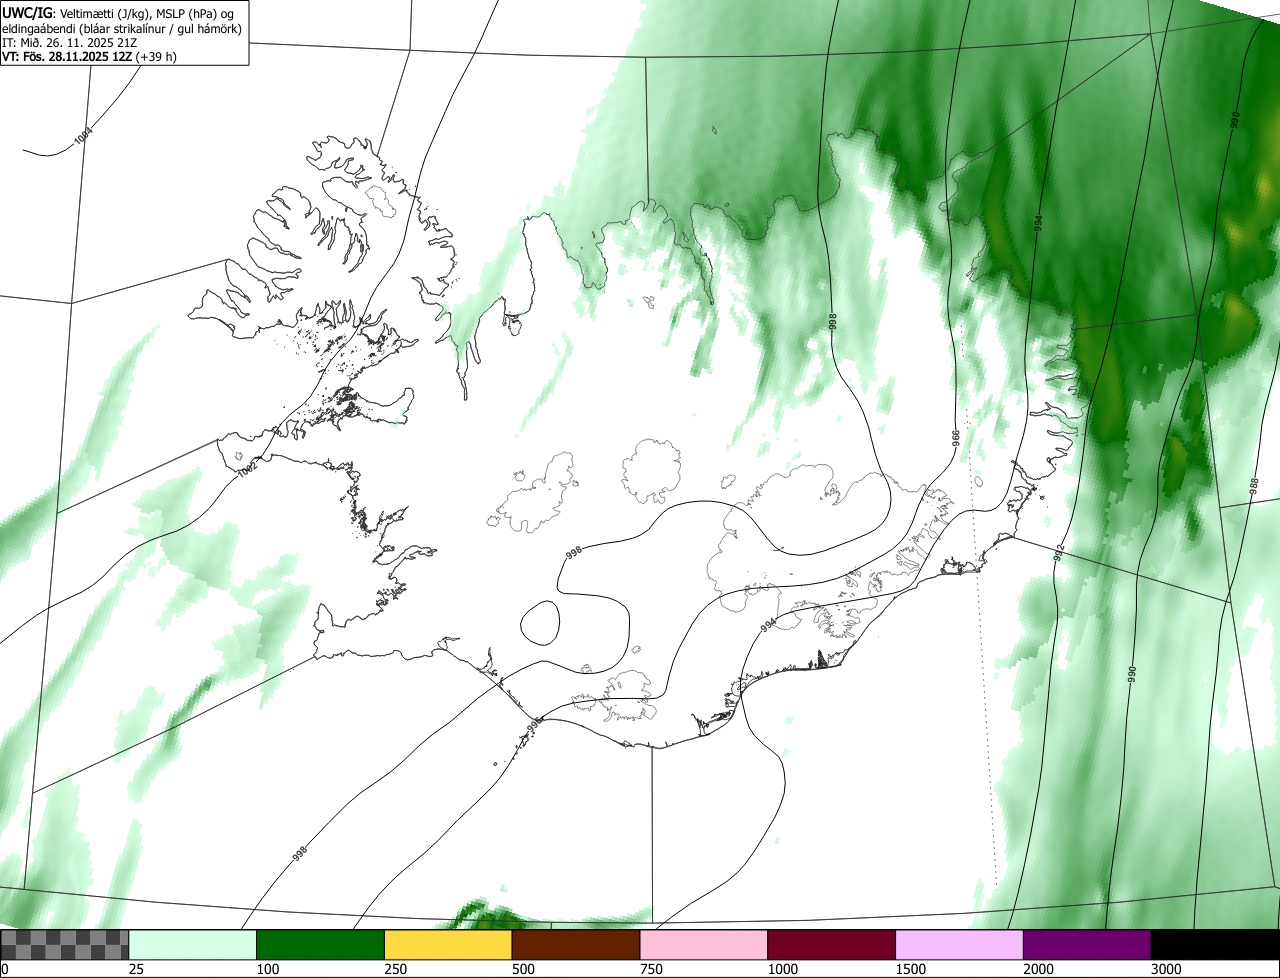The height and width of the screenshot is (978, 1280).
Task: Click the legend value "100"
Action: (266, 969)
